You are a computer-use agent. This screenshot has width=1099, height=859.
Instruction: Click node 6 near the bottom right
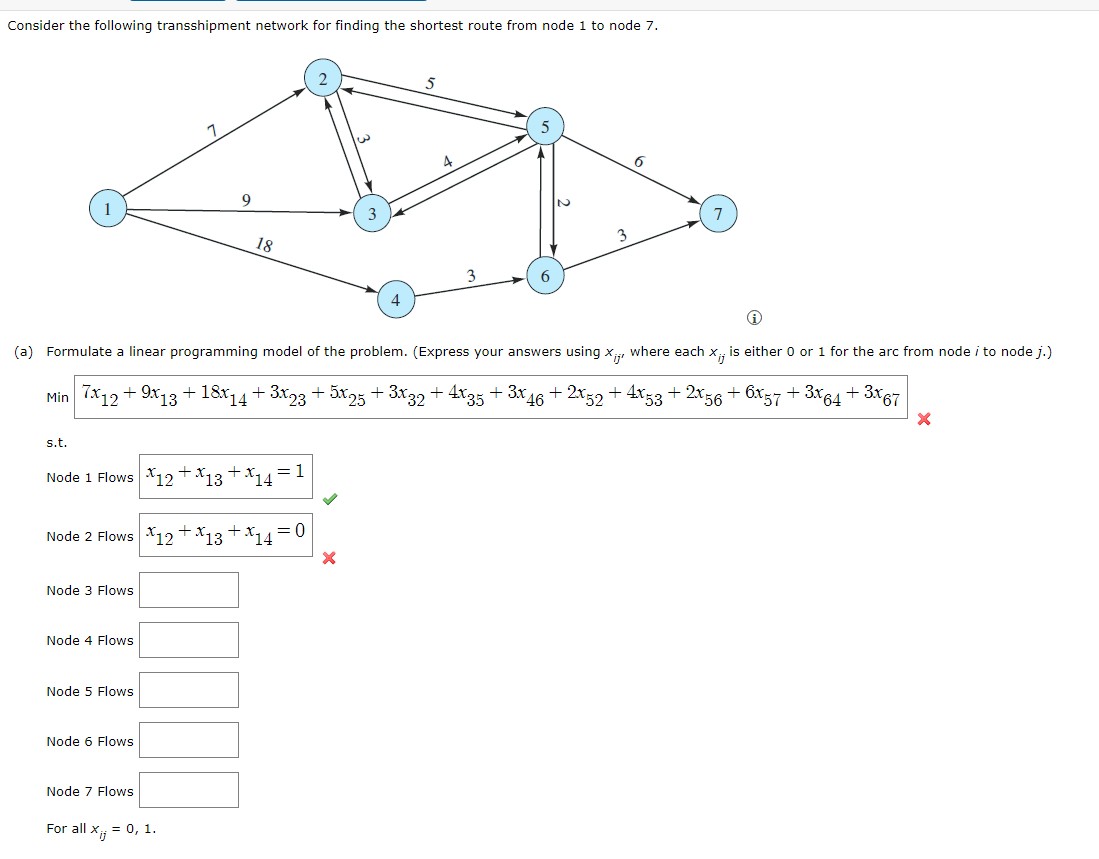click(x=544, y=276)
